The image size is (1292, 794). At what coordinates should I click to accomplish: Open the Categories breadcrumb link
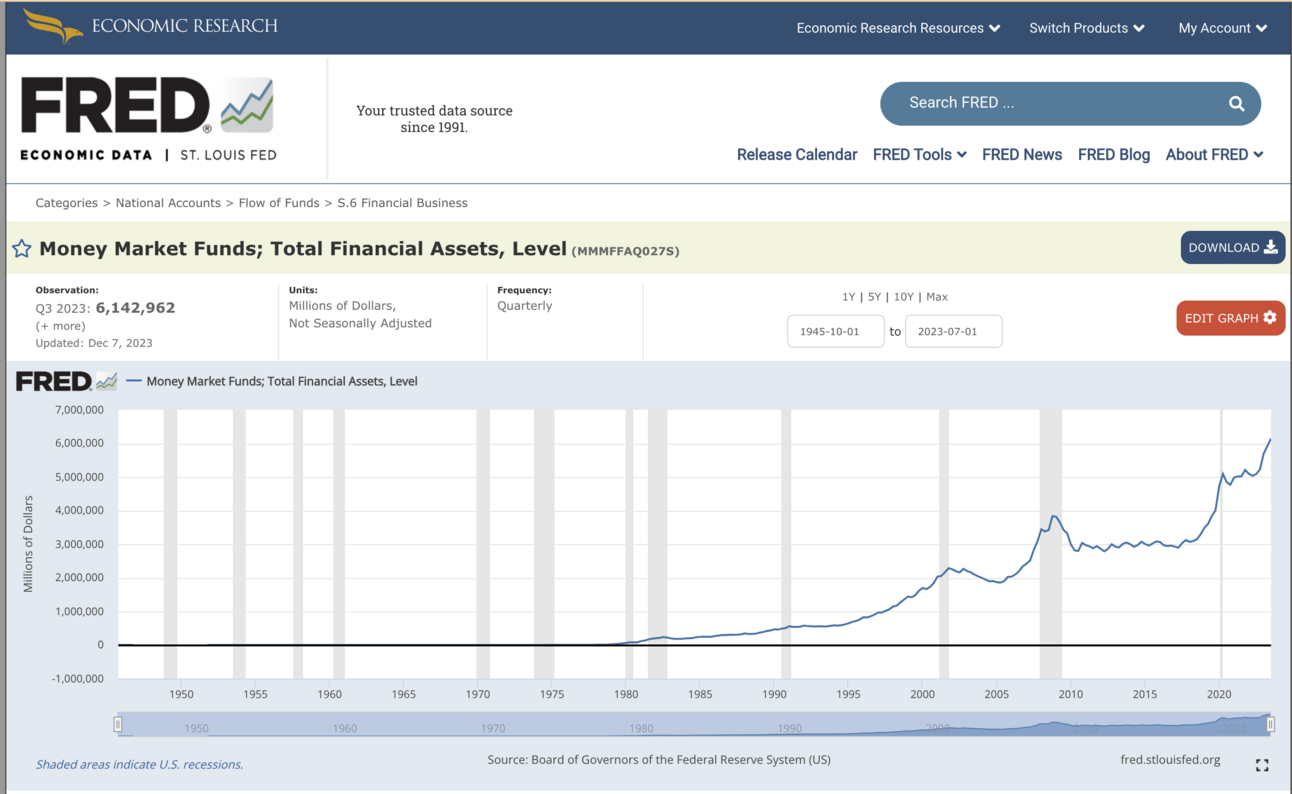pyautogui.click(x=67, y=203)
